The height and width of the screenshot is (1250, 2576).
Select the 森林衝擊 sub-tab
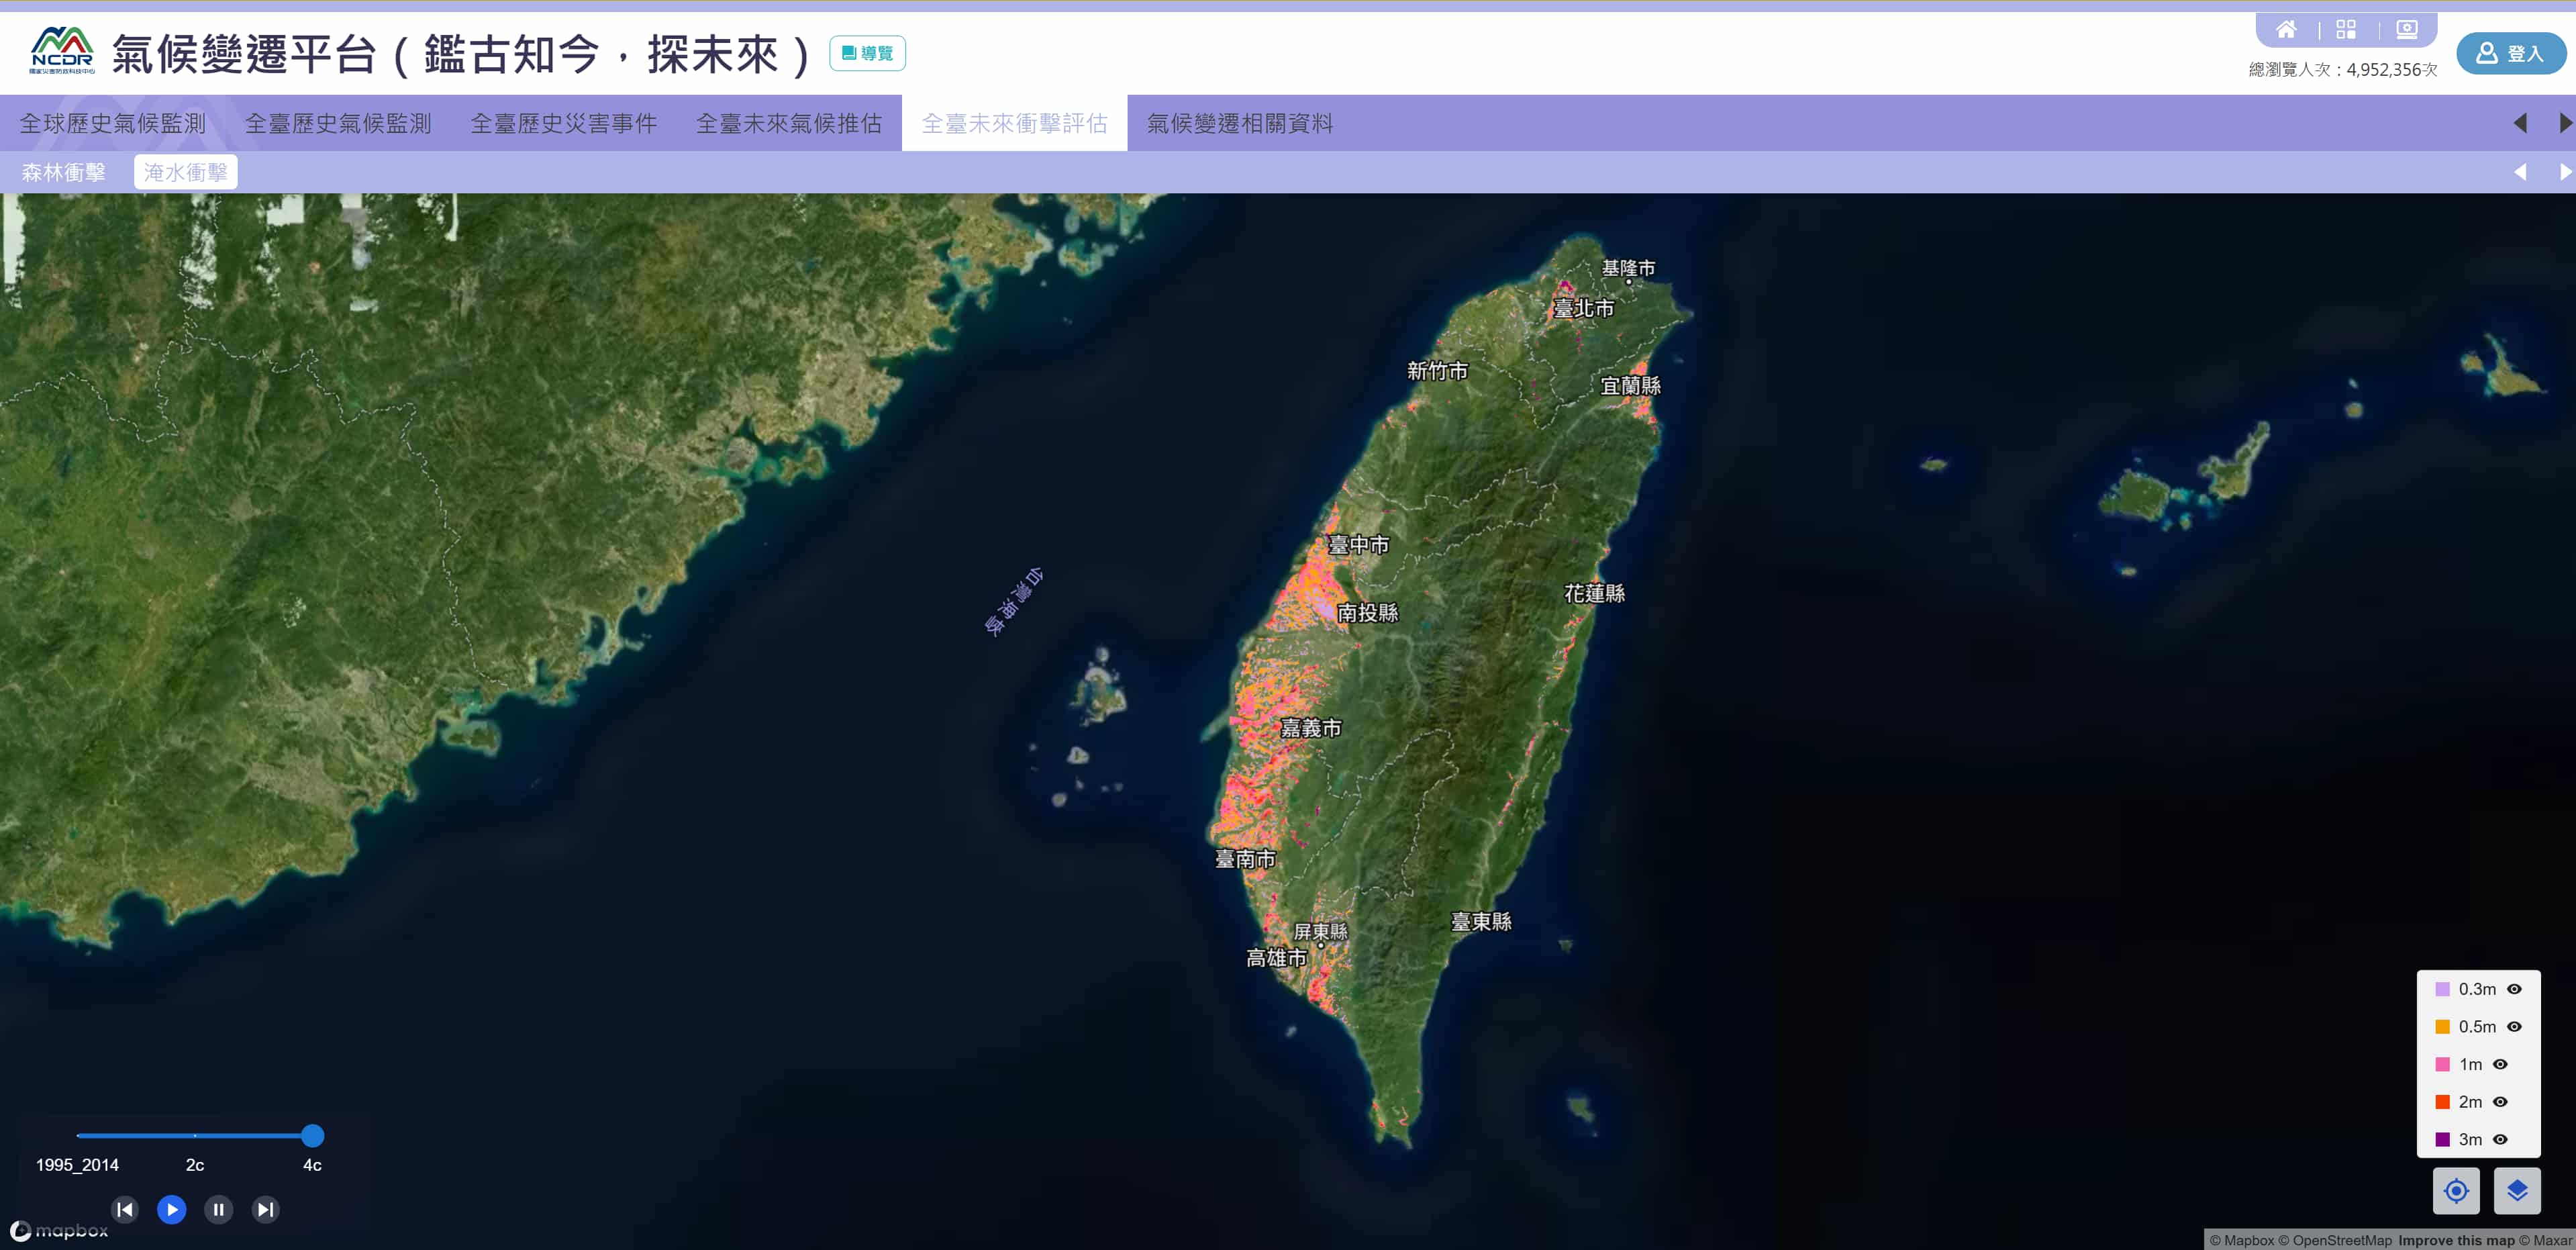click(x=64, y=172)
